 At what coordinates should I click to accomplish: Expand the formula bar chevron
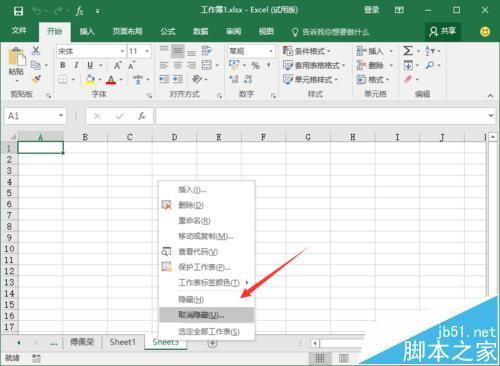pyautogui.click(x=491, y=116)
